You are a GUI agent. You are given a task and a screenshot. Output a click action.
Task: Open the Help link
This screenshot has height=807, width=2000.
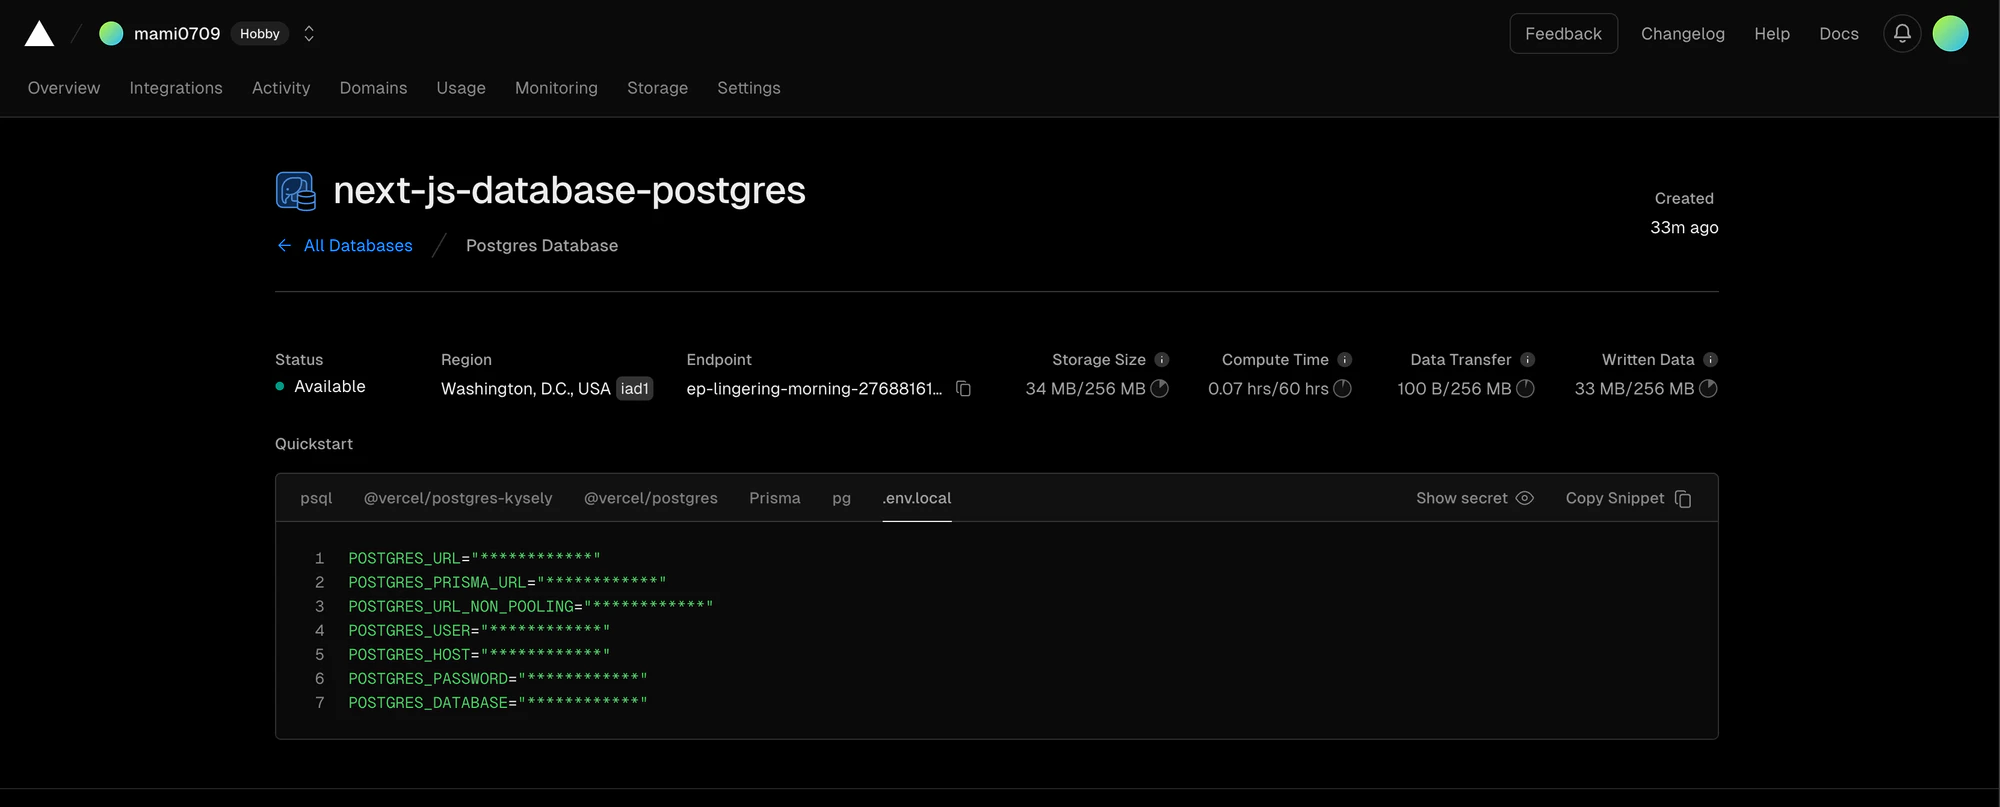(x=1772, y=34)
